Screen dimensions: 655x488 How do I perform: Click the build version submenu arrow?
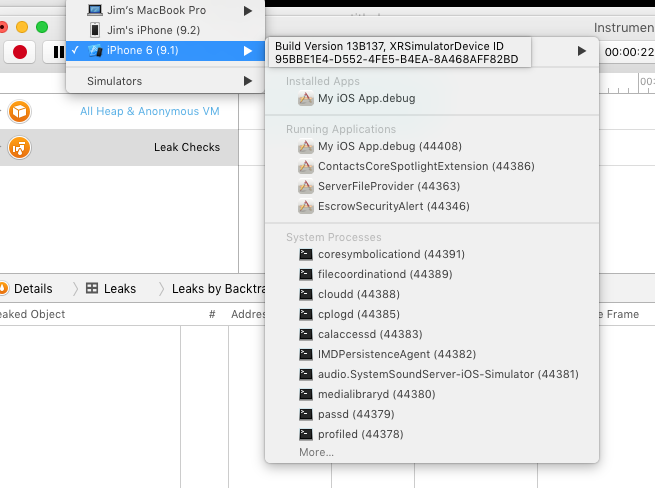(581, 51)
